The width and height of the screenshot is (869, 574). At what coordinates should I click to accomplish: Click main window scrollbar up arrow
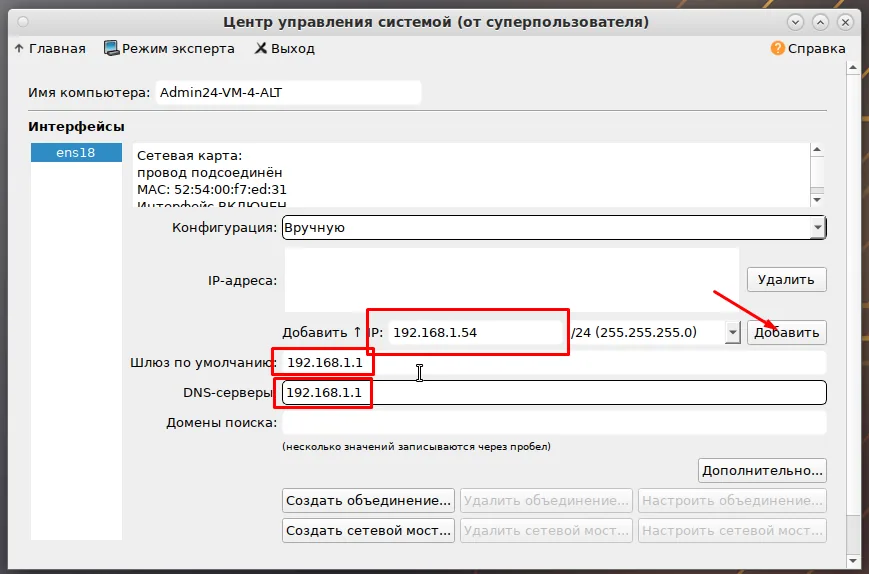coord(853,68)
